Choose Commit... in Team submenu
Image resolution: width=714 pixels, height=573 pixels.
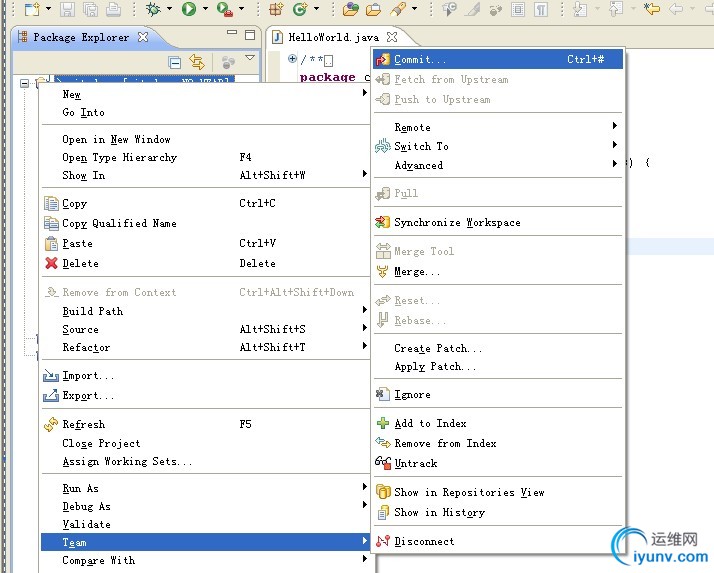498,59
